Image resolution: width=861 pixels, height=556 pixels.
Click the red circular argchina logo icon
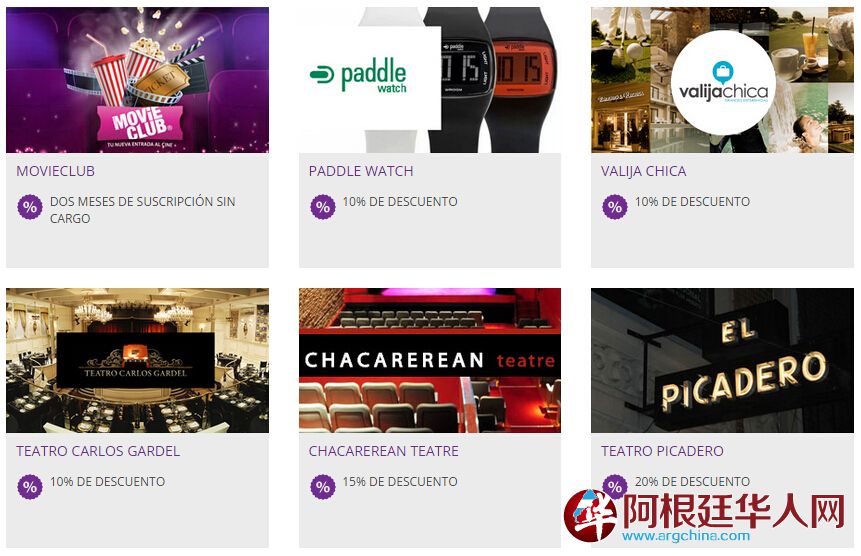[590, 515]
